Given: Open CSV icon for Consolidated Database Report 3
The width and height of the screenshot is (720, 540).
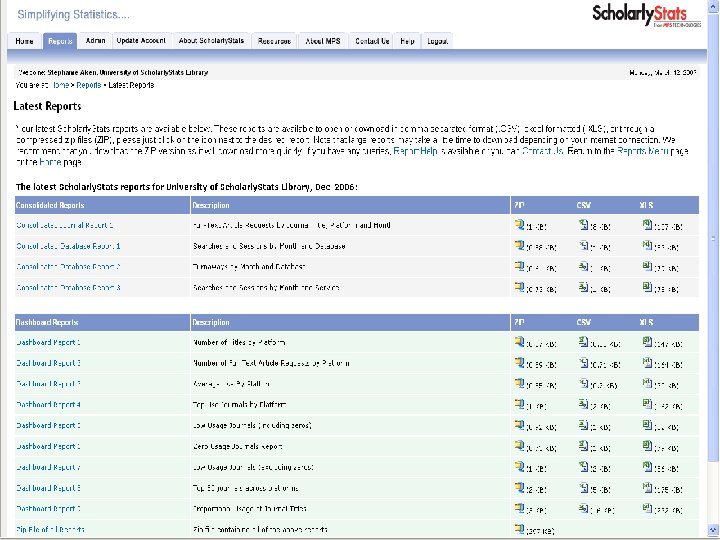Looking at the screenshot, I should coord(583,287).
